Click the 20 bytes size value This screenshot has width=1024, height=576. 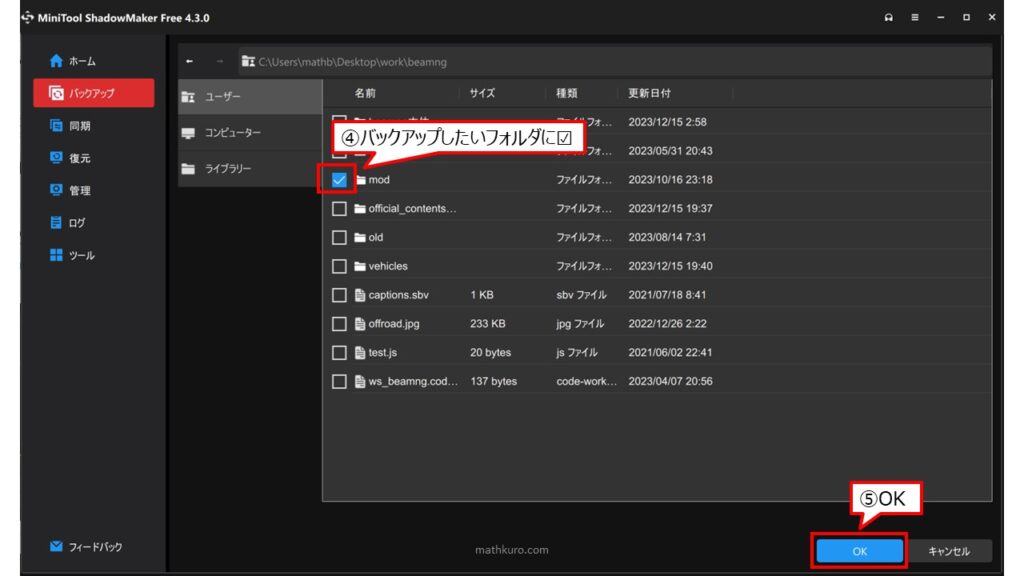(490, 353)
